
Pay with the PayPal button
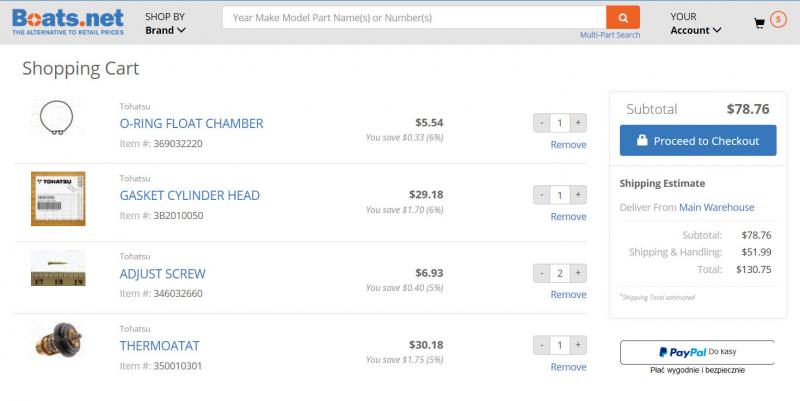(x=697, y=352)
